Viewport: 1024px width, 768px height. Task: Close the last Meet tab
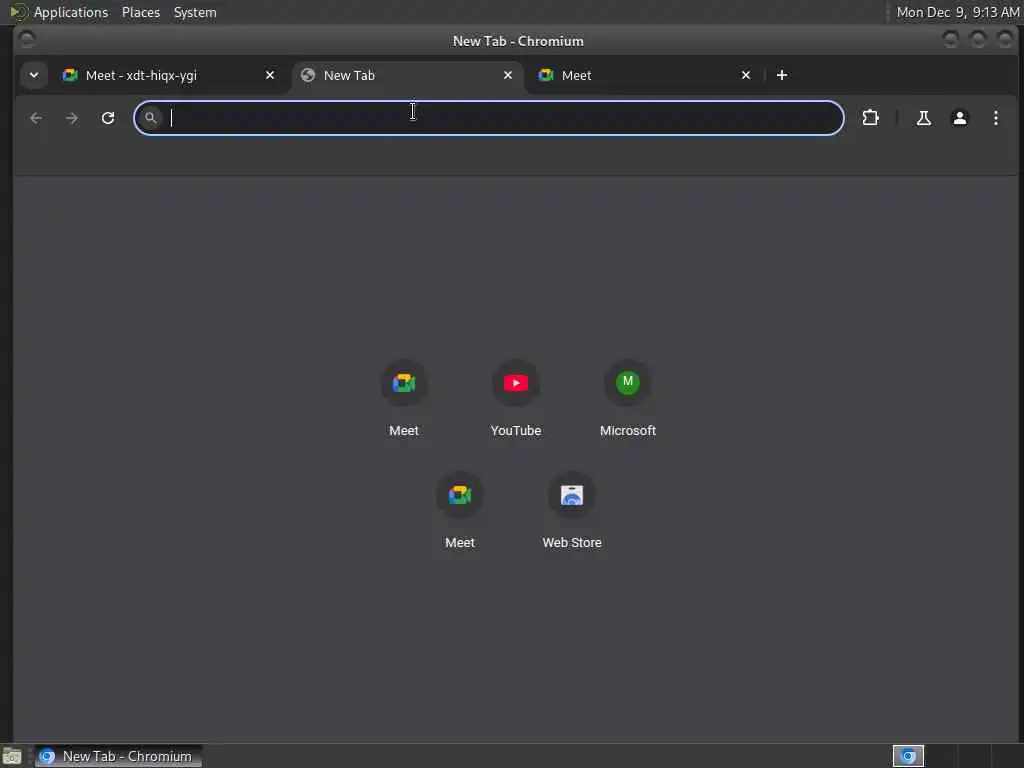coord(746,75)
